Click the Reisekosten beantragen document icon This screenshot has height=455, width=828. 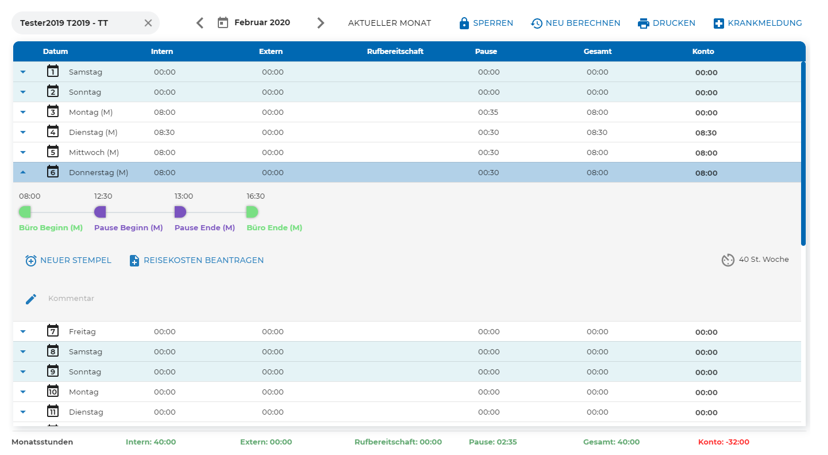[135, 261]
